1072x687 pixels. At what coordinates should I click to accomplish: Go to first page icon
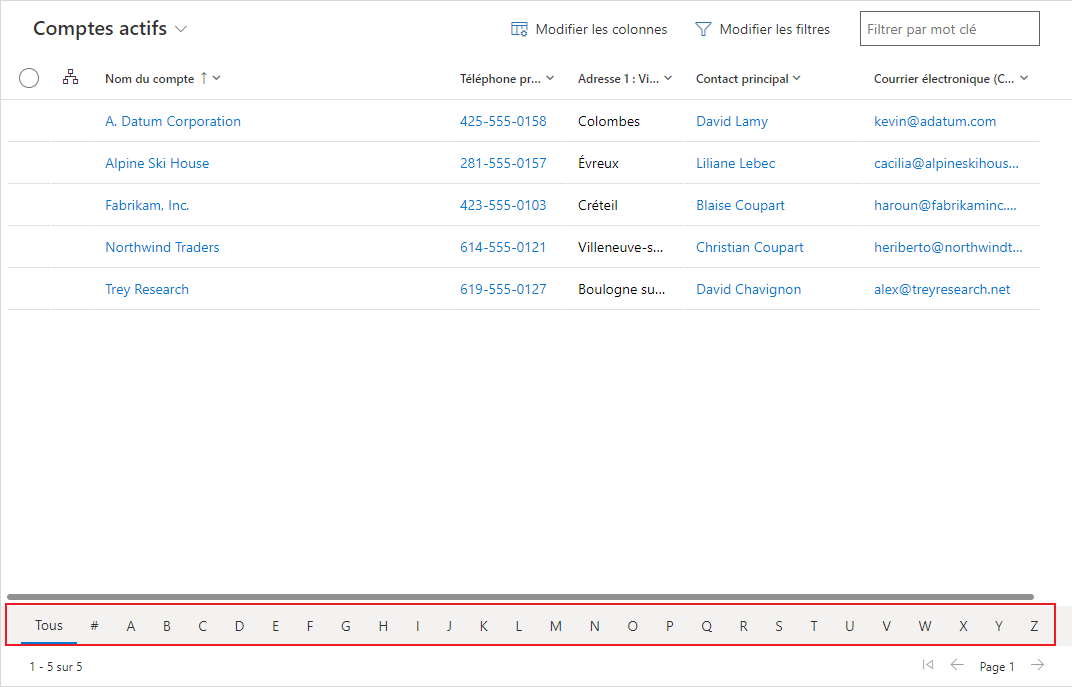click(928, 664)
